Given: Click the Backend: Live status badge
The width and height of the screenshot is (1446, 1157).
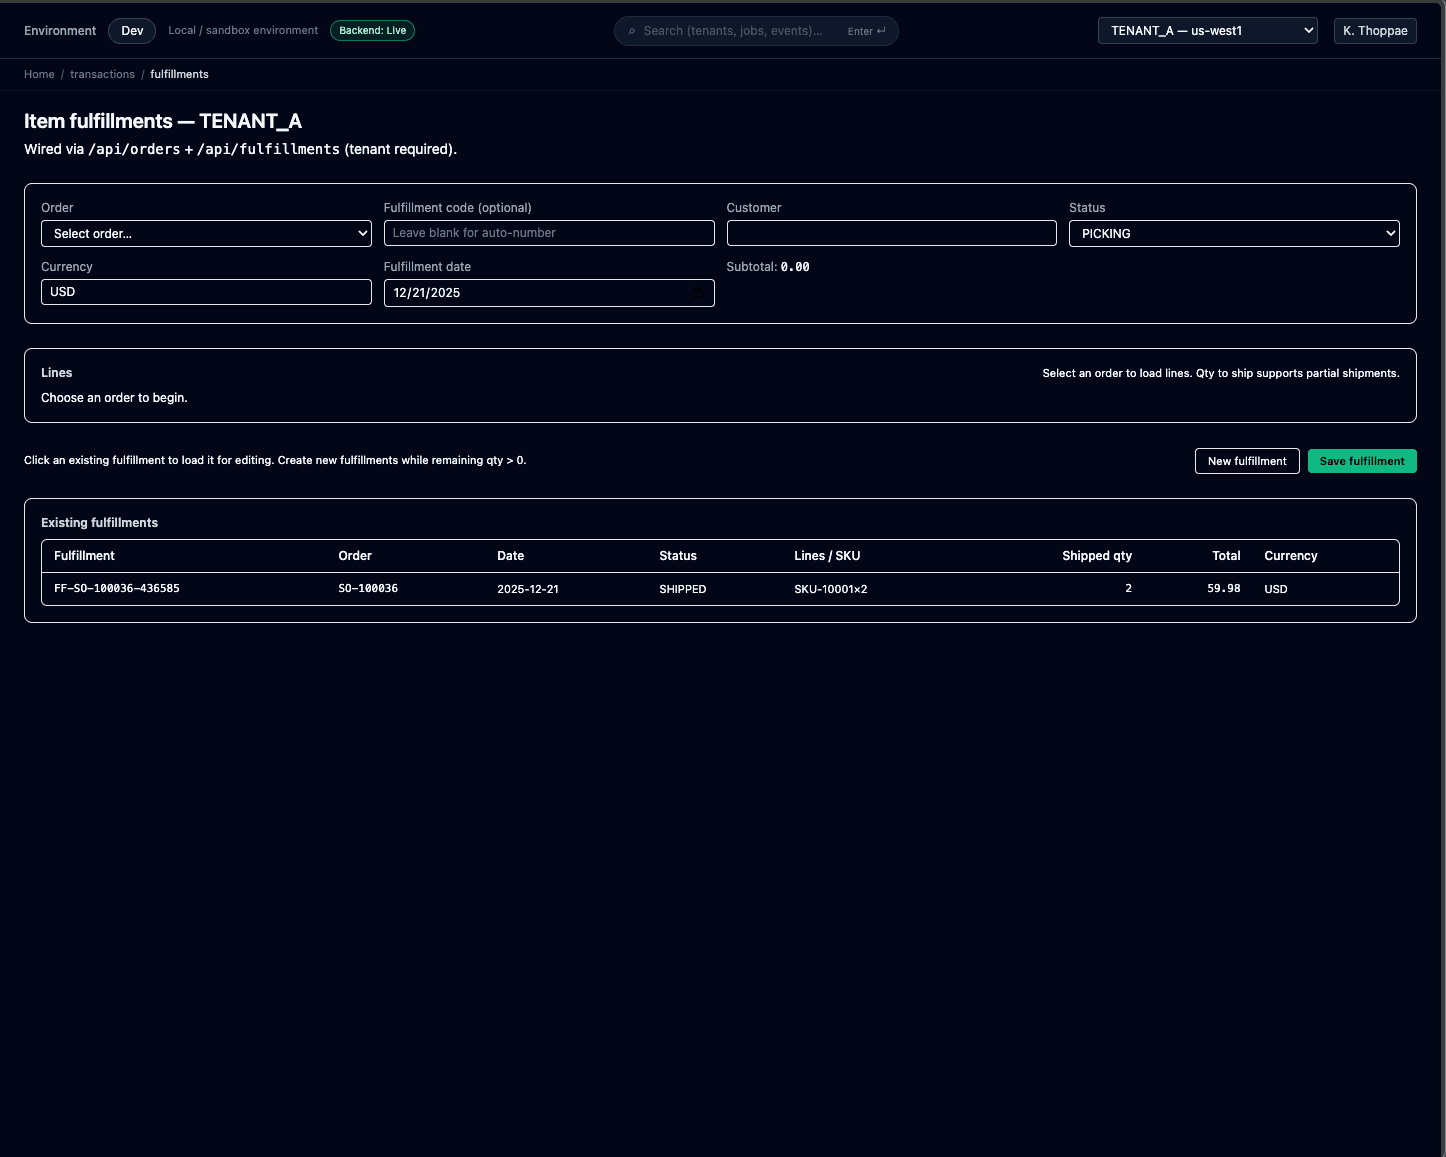Looking at the screenshot, I should (372, 31).
